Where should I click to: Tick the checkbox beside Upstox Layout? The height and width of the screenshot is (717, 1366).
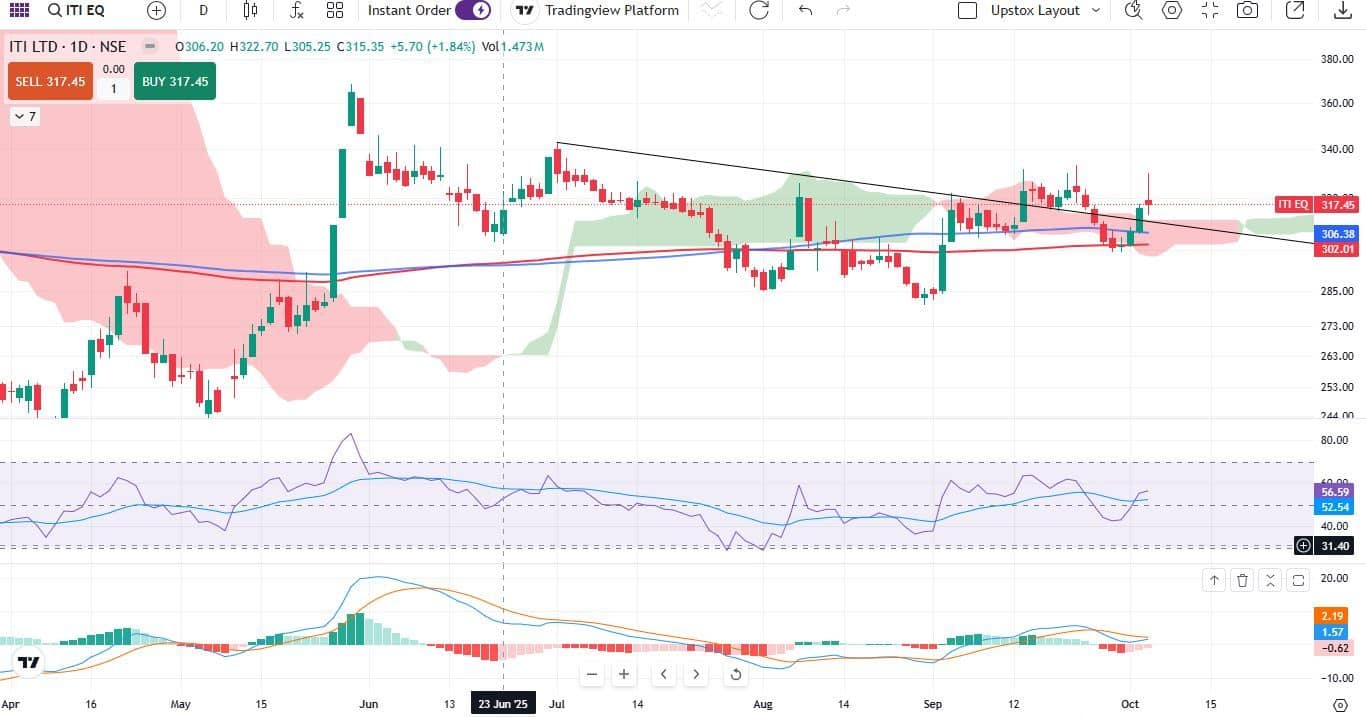click(x=967, y=11)
